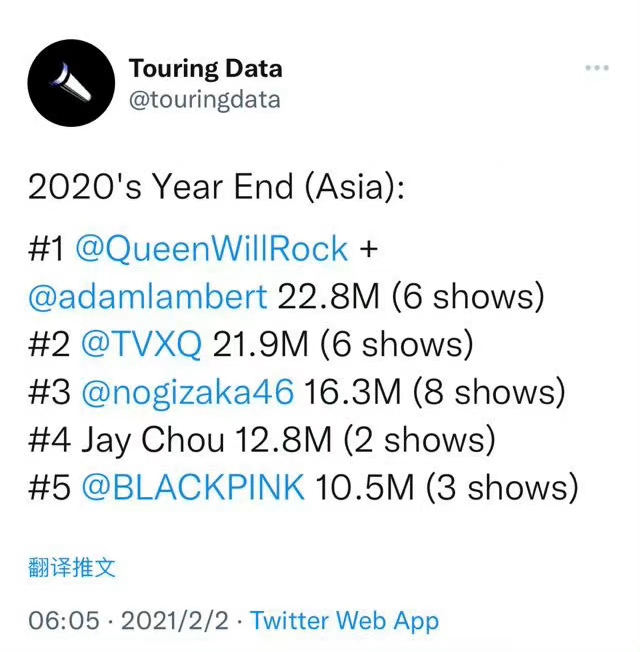Open the @touringdata handle

(x=205, y=100)
